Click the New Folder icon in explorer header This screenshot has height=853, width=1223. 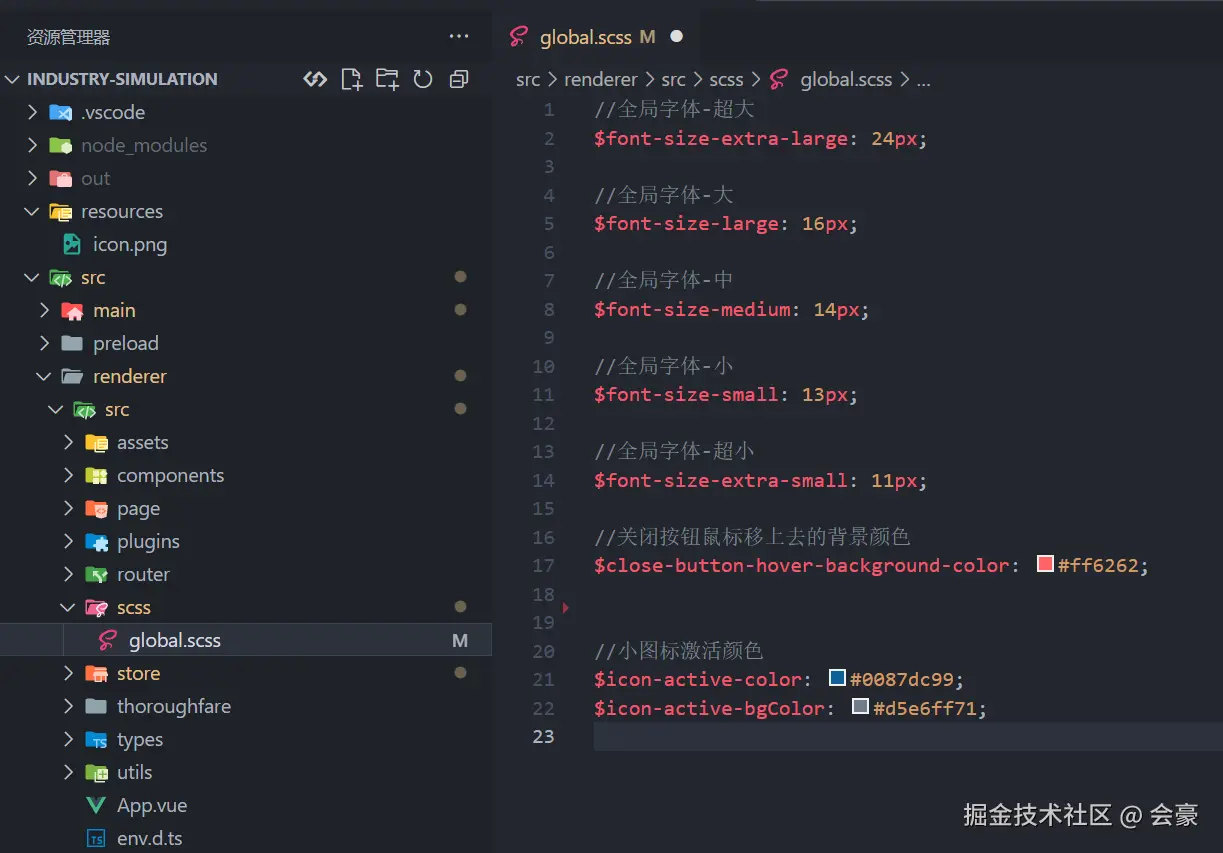tap(387, 79)
